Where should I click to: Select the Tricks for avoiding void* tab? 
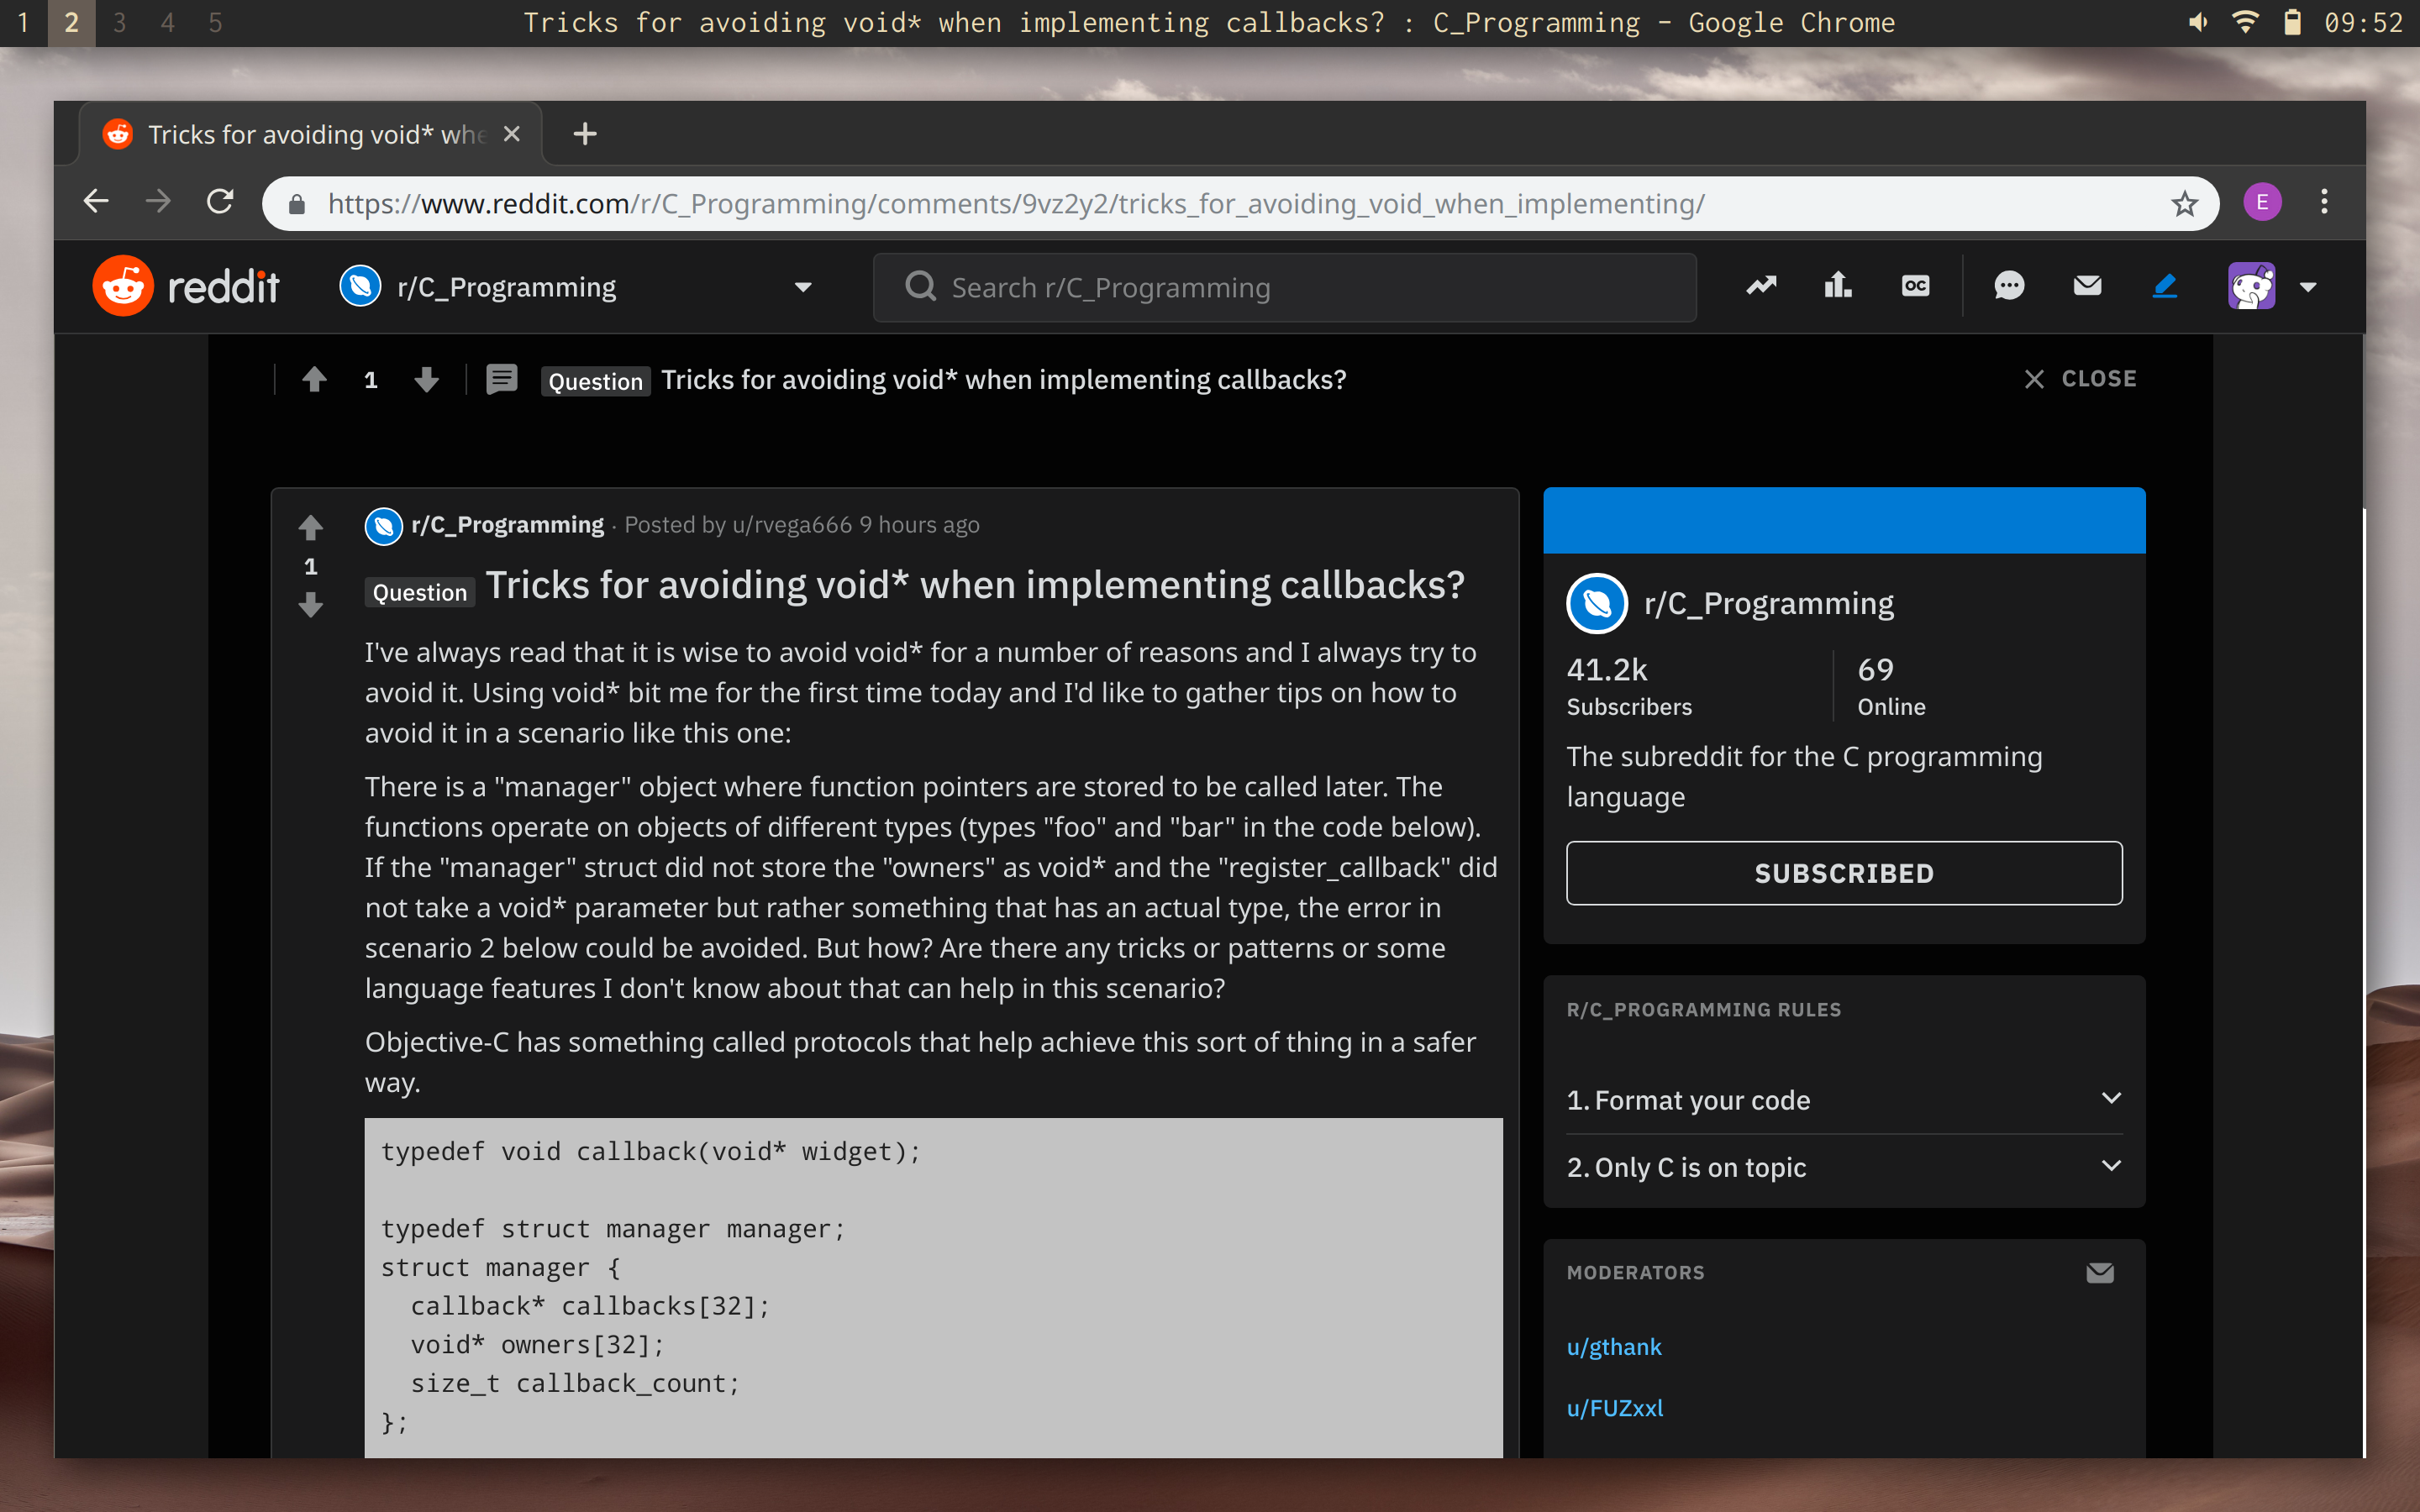click(x=310, y=134)
